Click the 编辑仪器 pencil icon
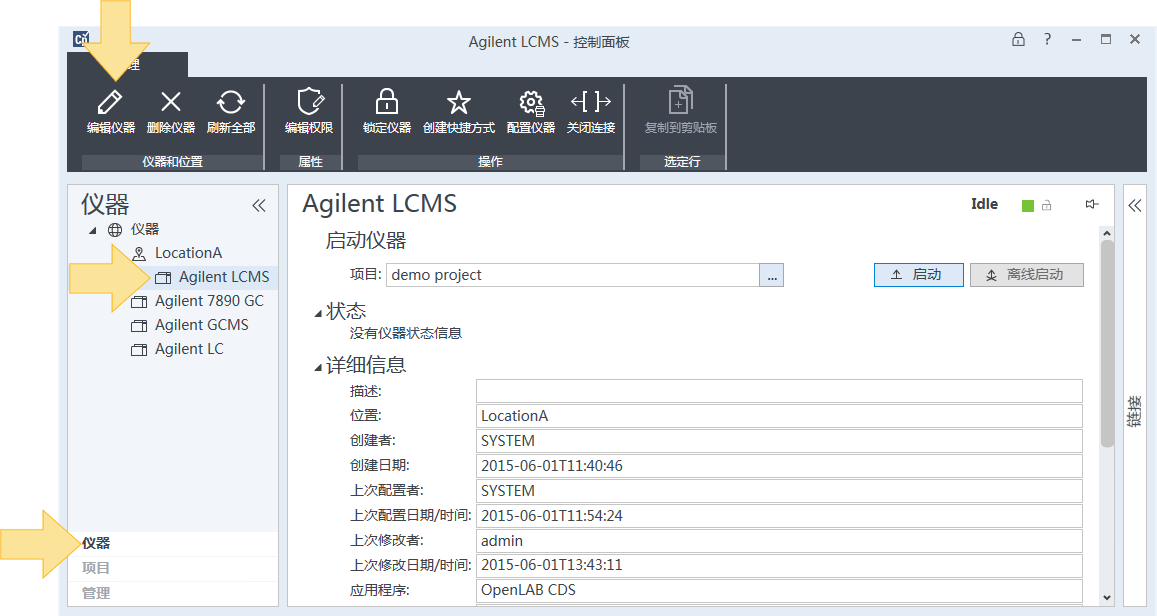 110,102
